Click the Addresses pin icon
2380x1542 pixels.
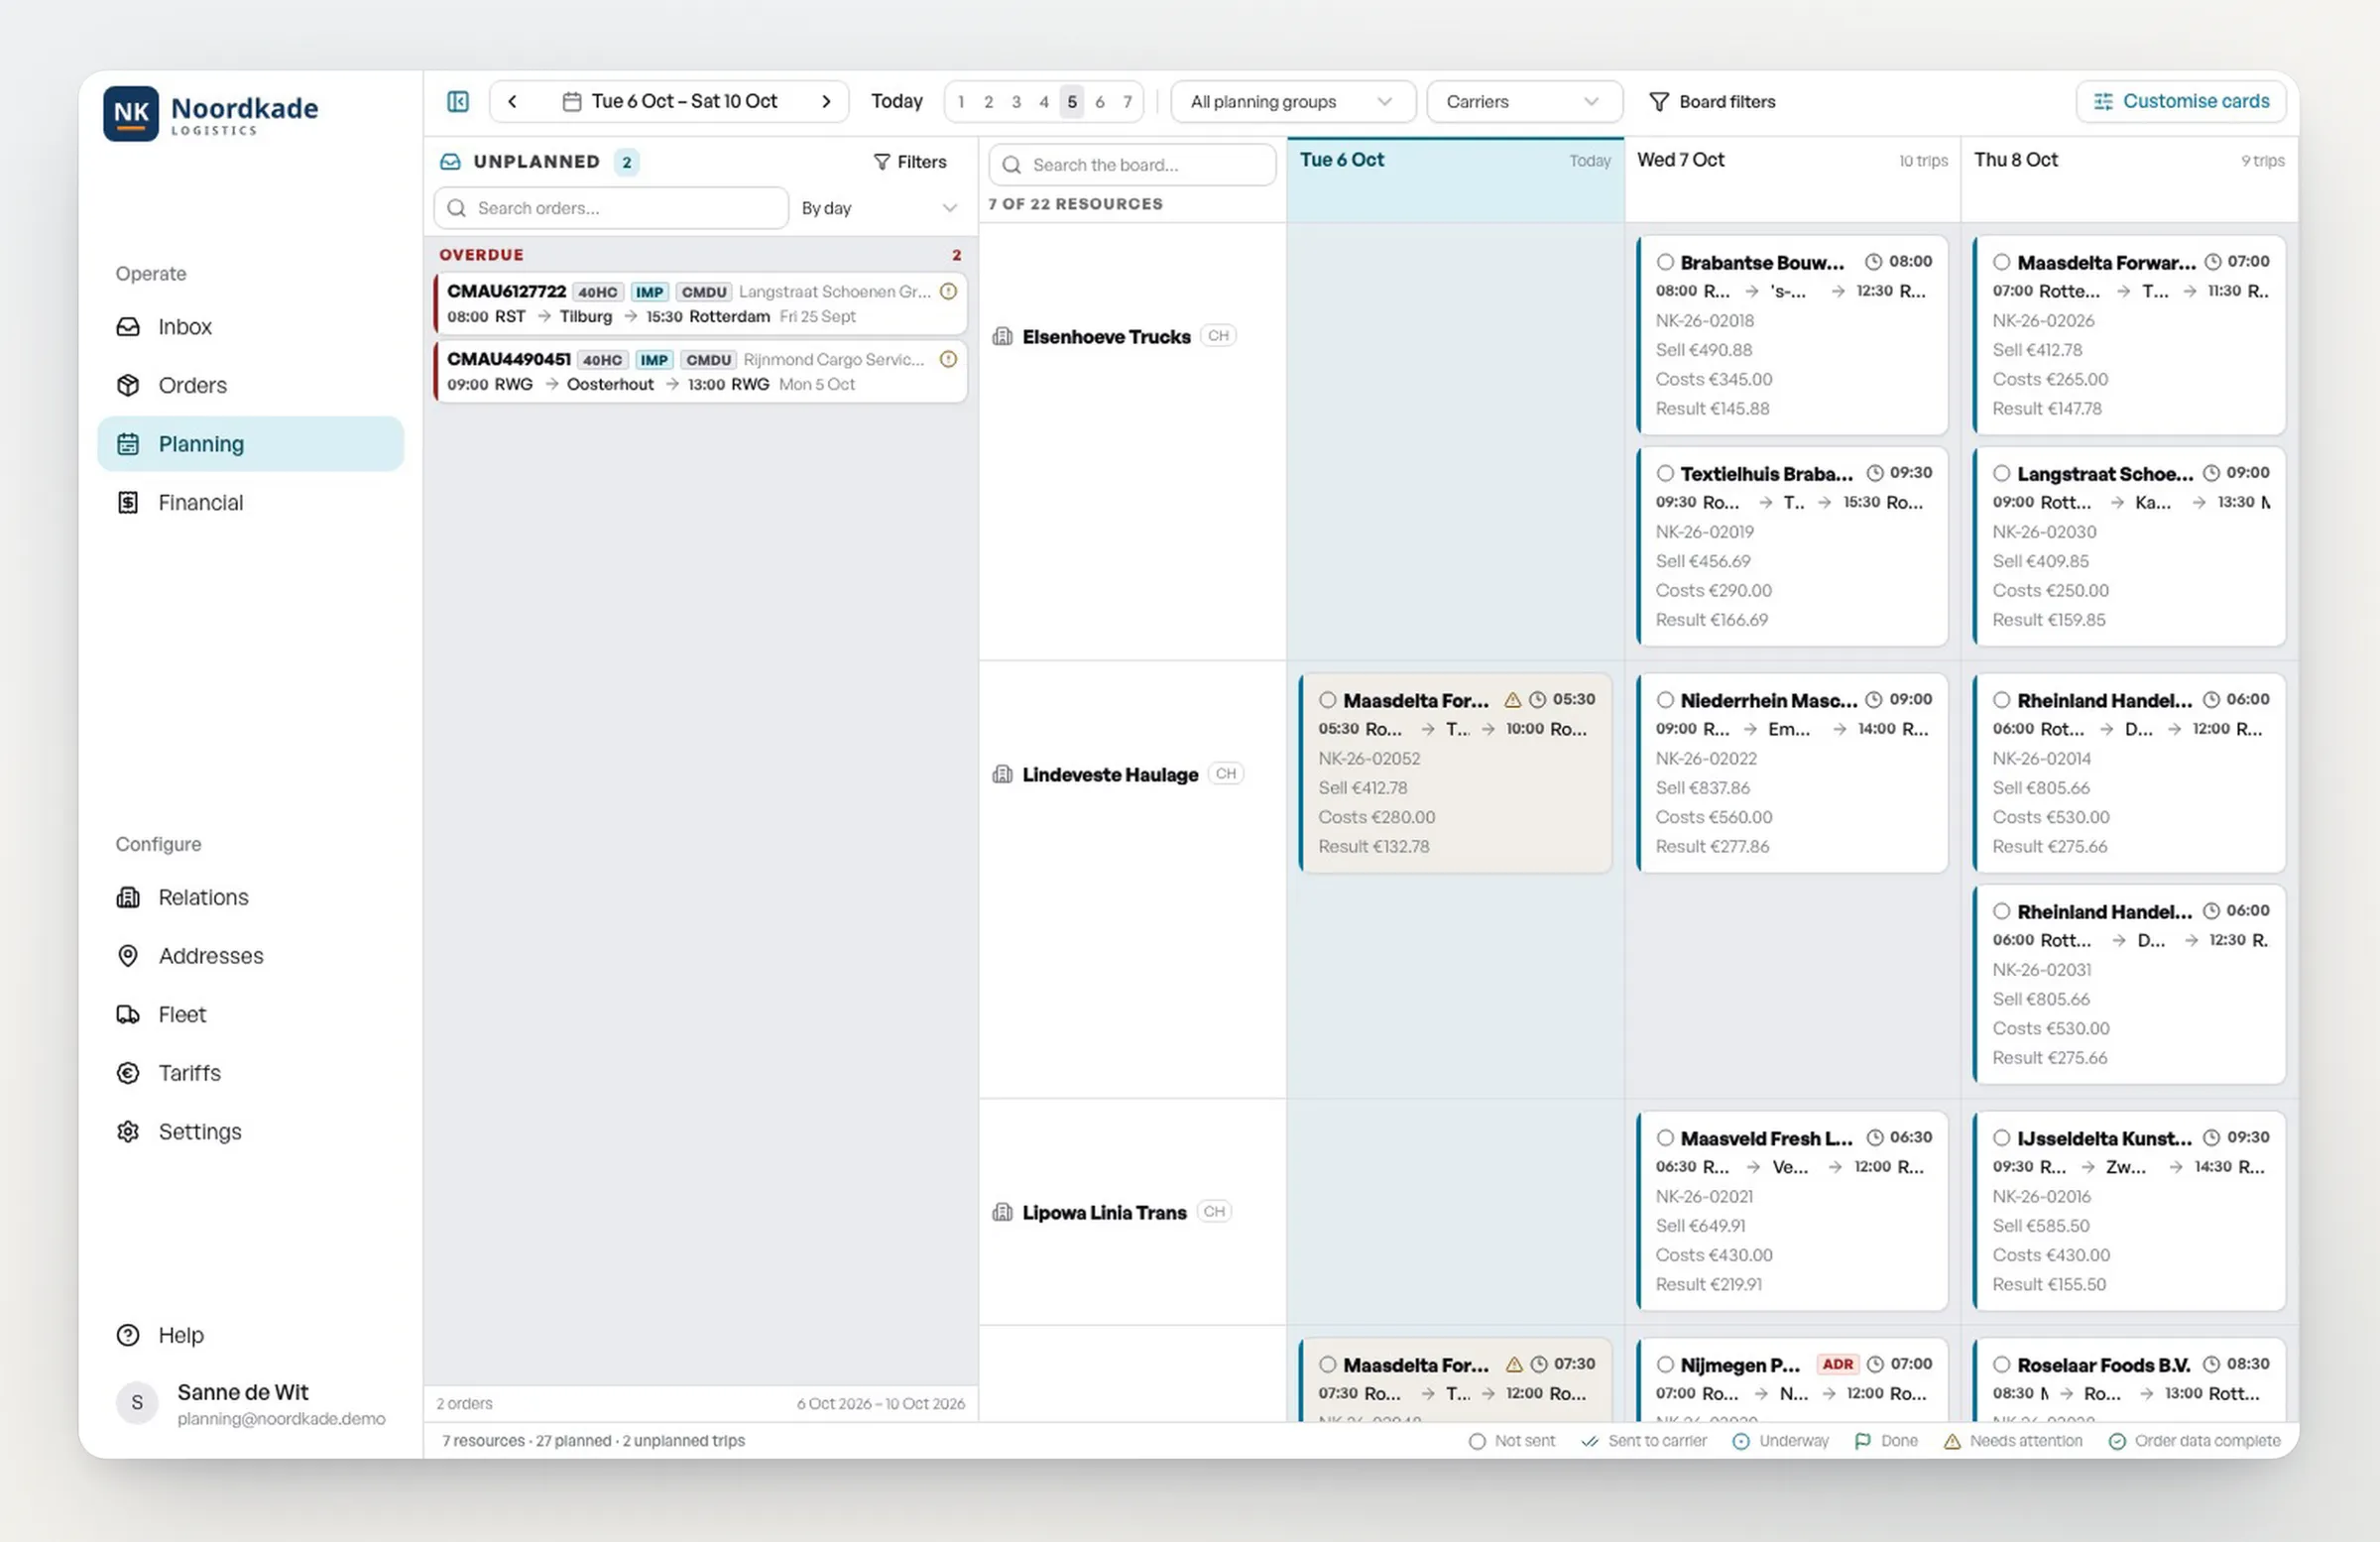(128, 956)
